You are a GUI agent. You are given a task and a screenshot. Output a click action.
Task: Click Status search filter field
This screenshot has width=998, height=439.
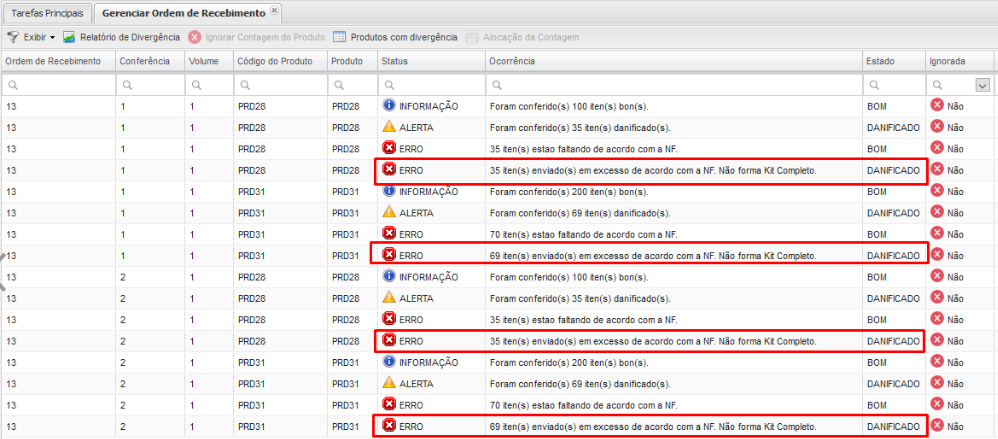click(432, 85)
